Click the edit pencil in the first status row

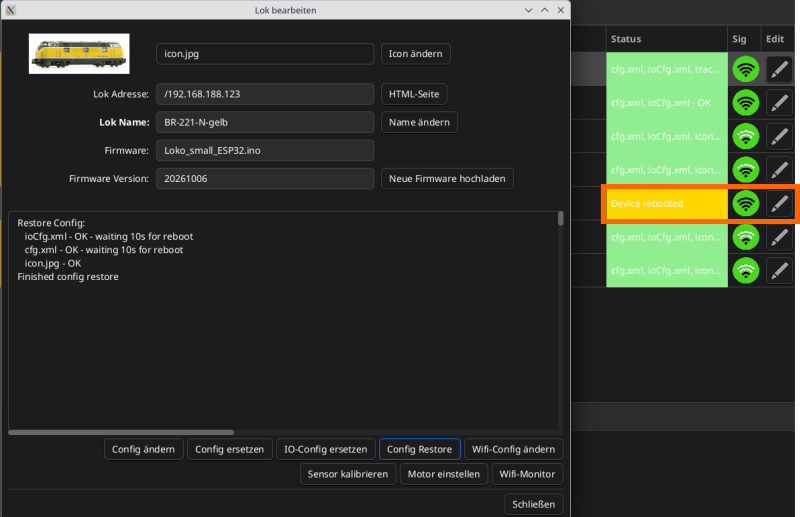click(x=779, y=69)
